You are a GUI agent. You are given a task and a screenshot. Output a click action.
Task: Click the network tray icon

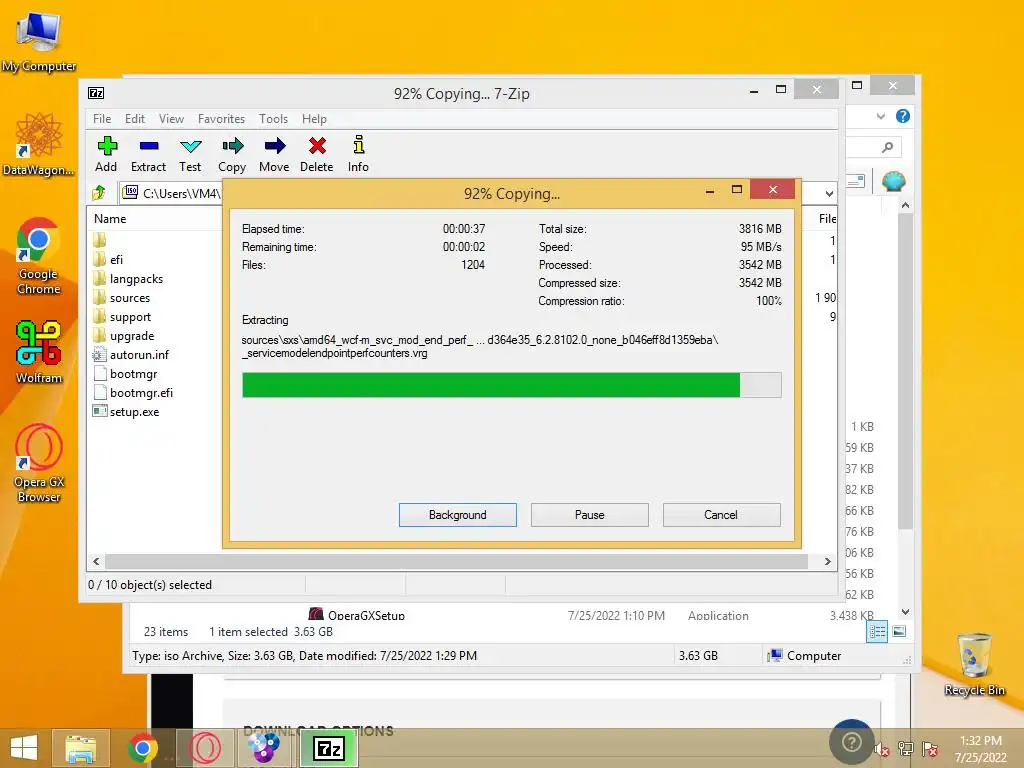coord(906,750)
